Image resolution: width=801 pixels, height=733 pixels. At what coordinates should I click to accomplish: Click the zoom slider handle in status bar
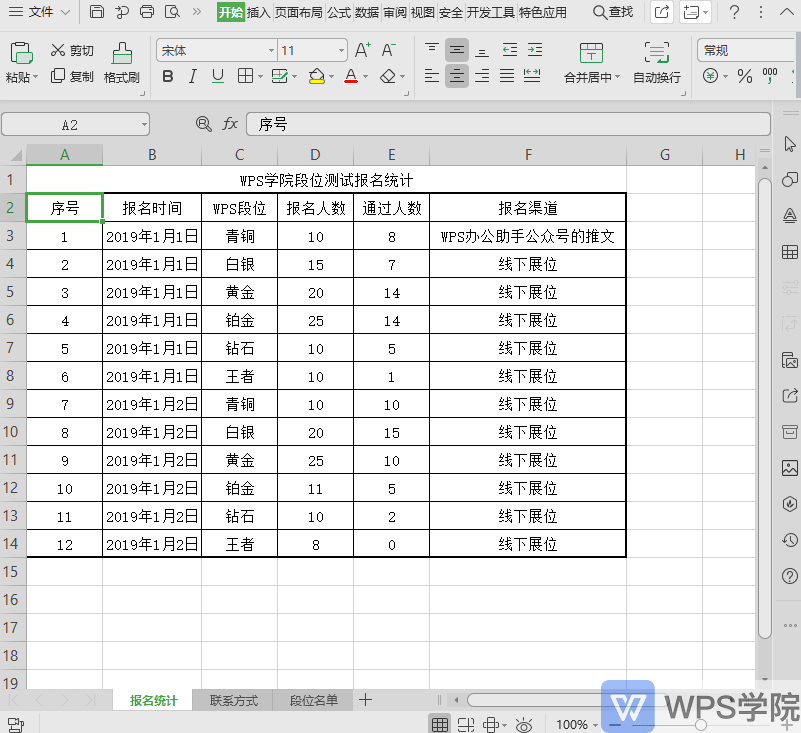coord(701,724)
